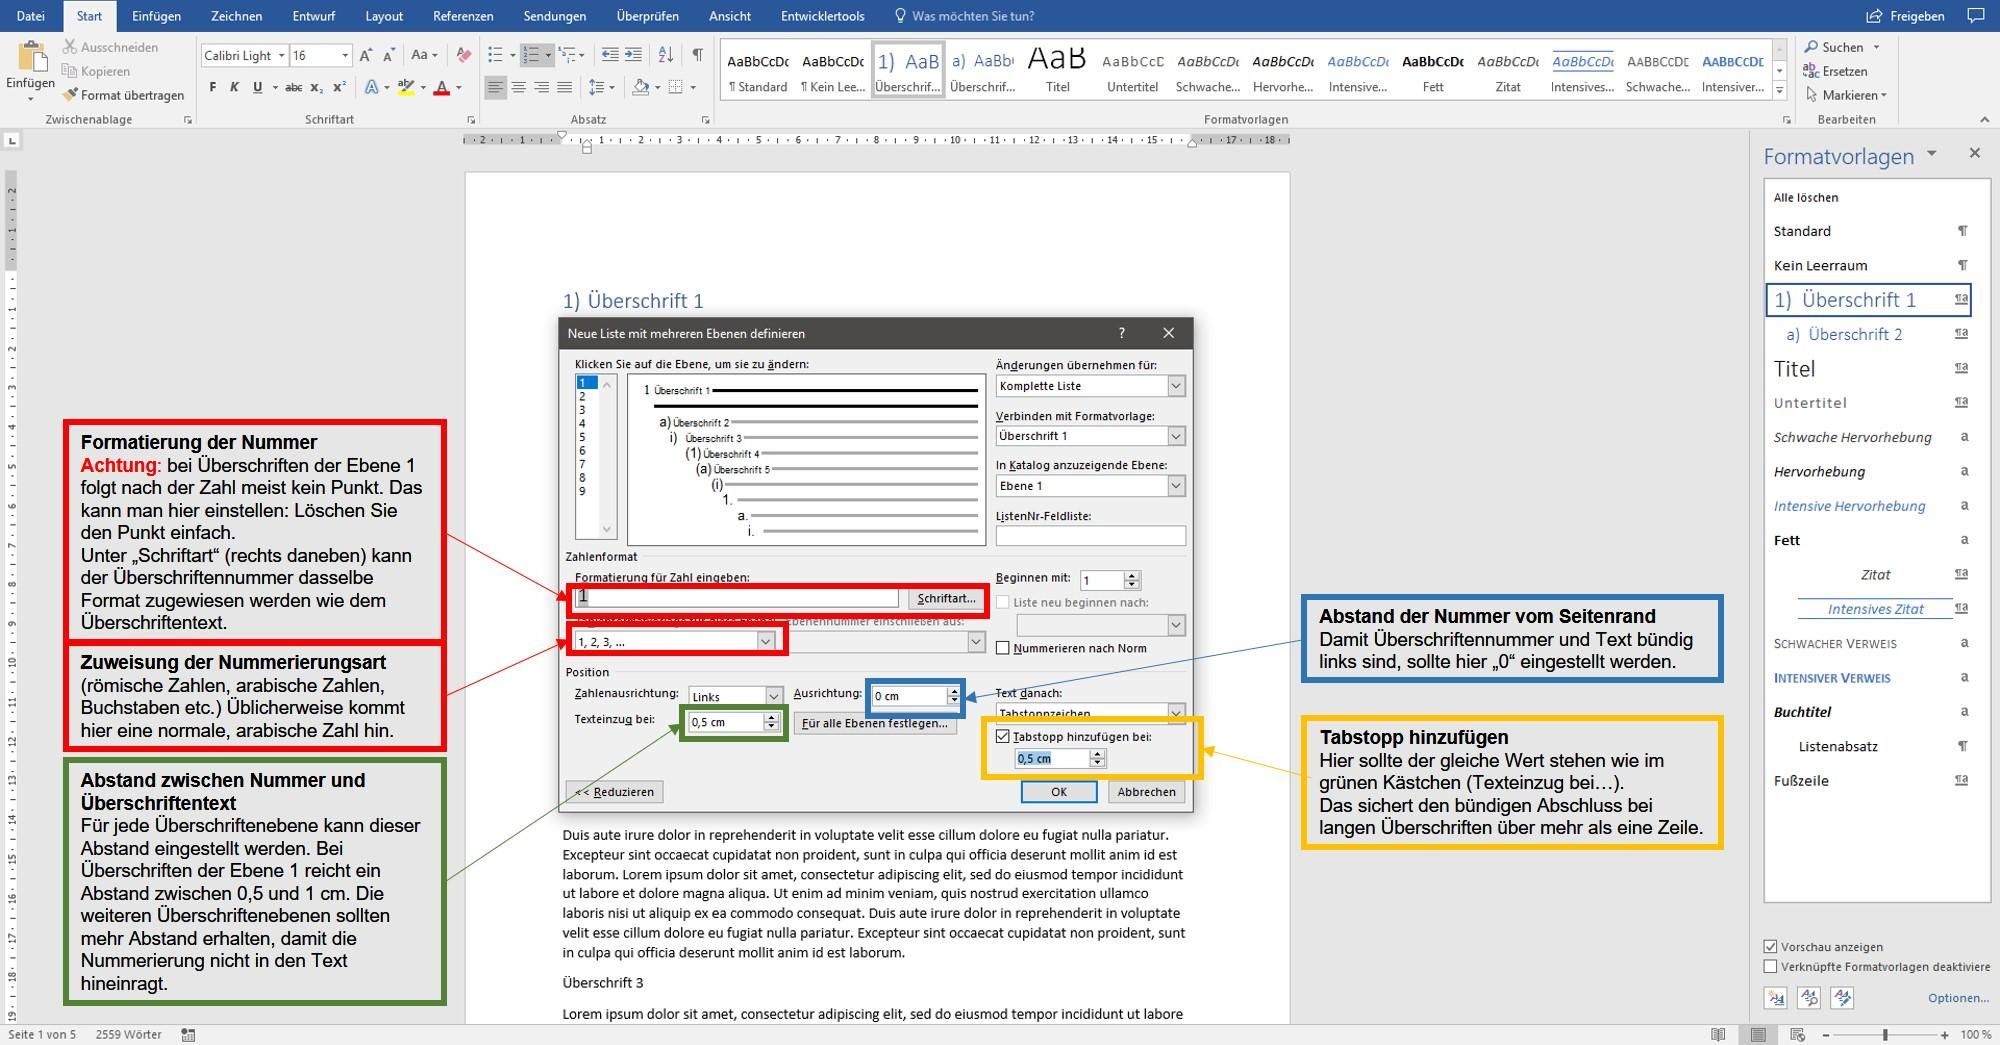This screenshot has height=1045, width=2000.
Task: Apply Titel style from ribbon gallery
Action: (1057, 68)
